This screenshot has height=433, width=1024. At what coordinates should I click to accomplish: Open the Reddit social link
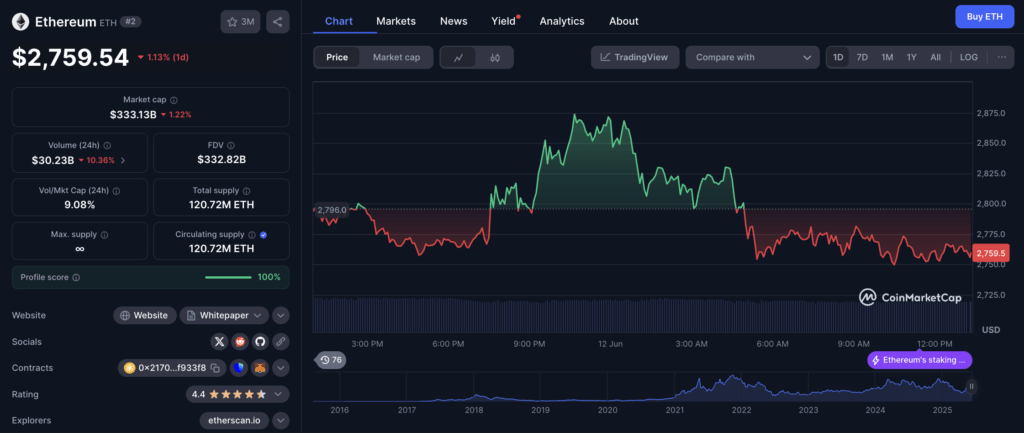240,342
